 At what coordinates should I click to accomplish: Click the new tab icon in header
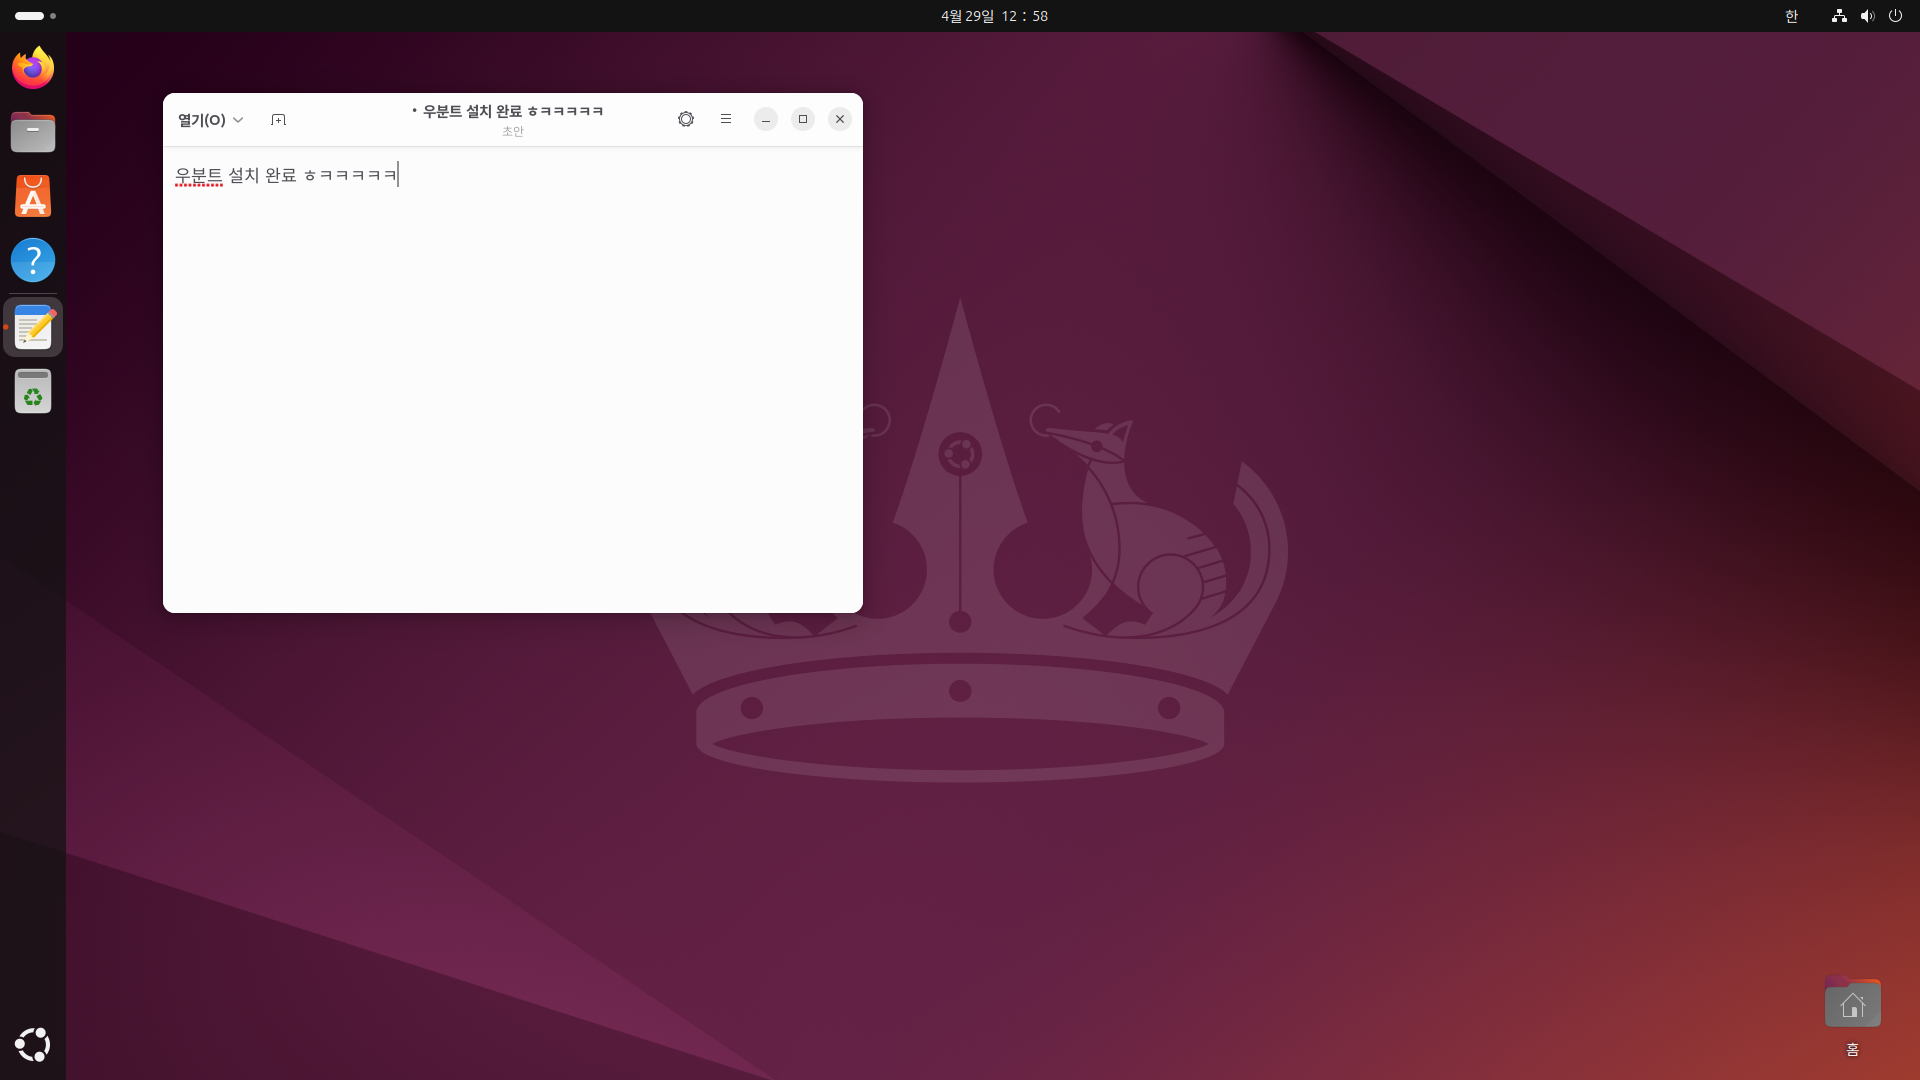point(278,120)
